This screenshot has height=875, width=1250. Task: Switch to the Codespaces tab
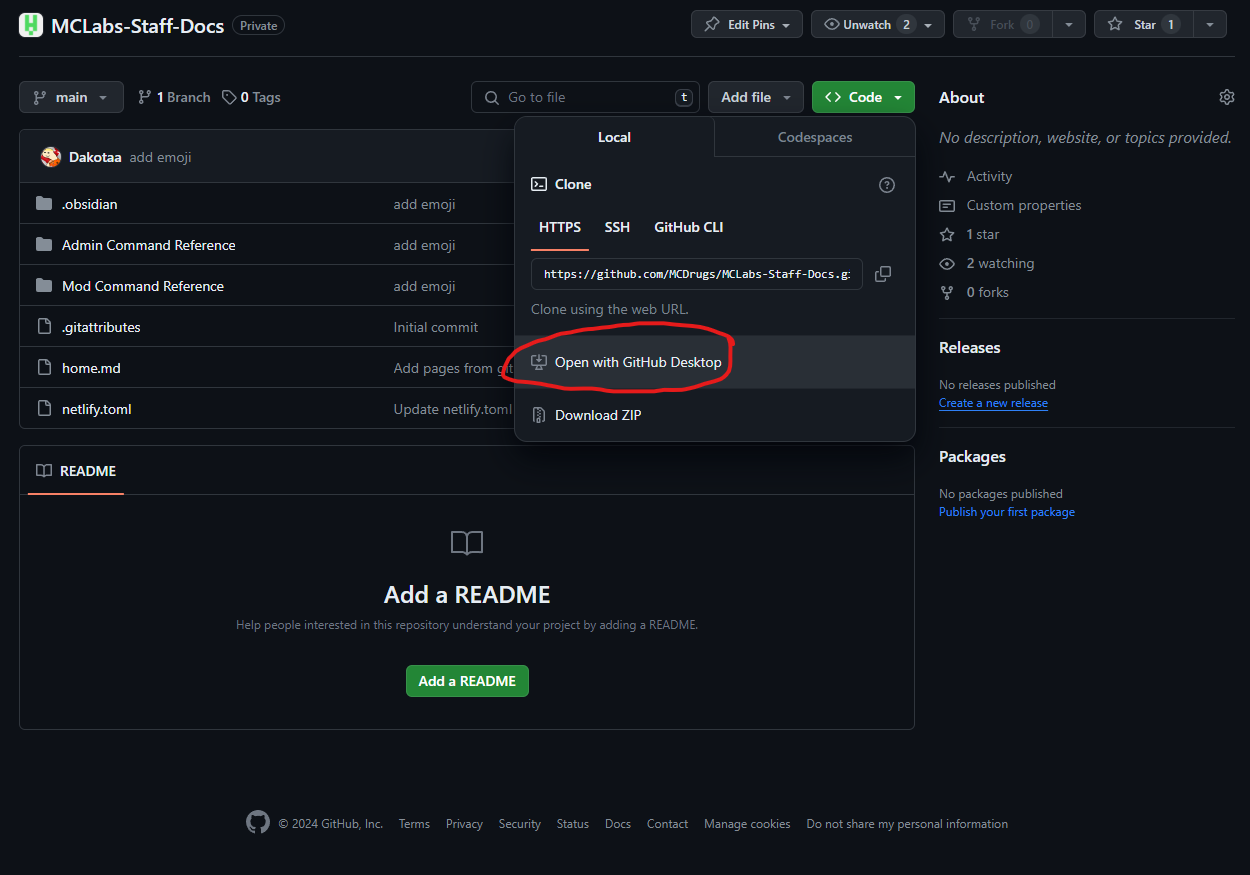pyautogui.click(x=815, y=137)
